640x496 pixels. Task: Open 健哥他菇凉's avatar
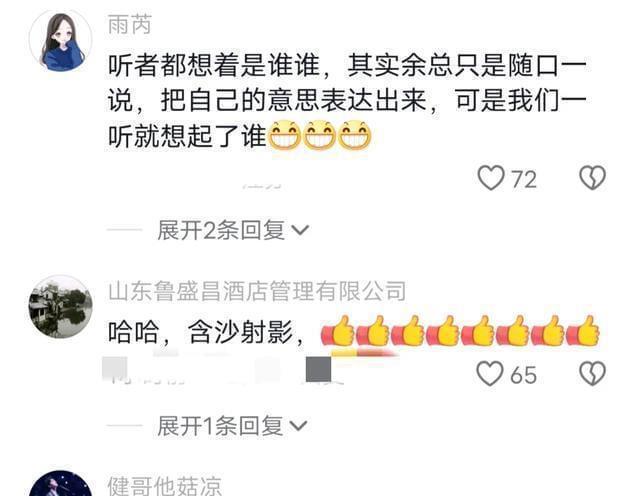coord(61,484)
